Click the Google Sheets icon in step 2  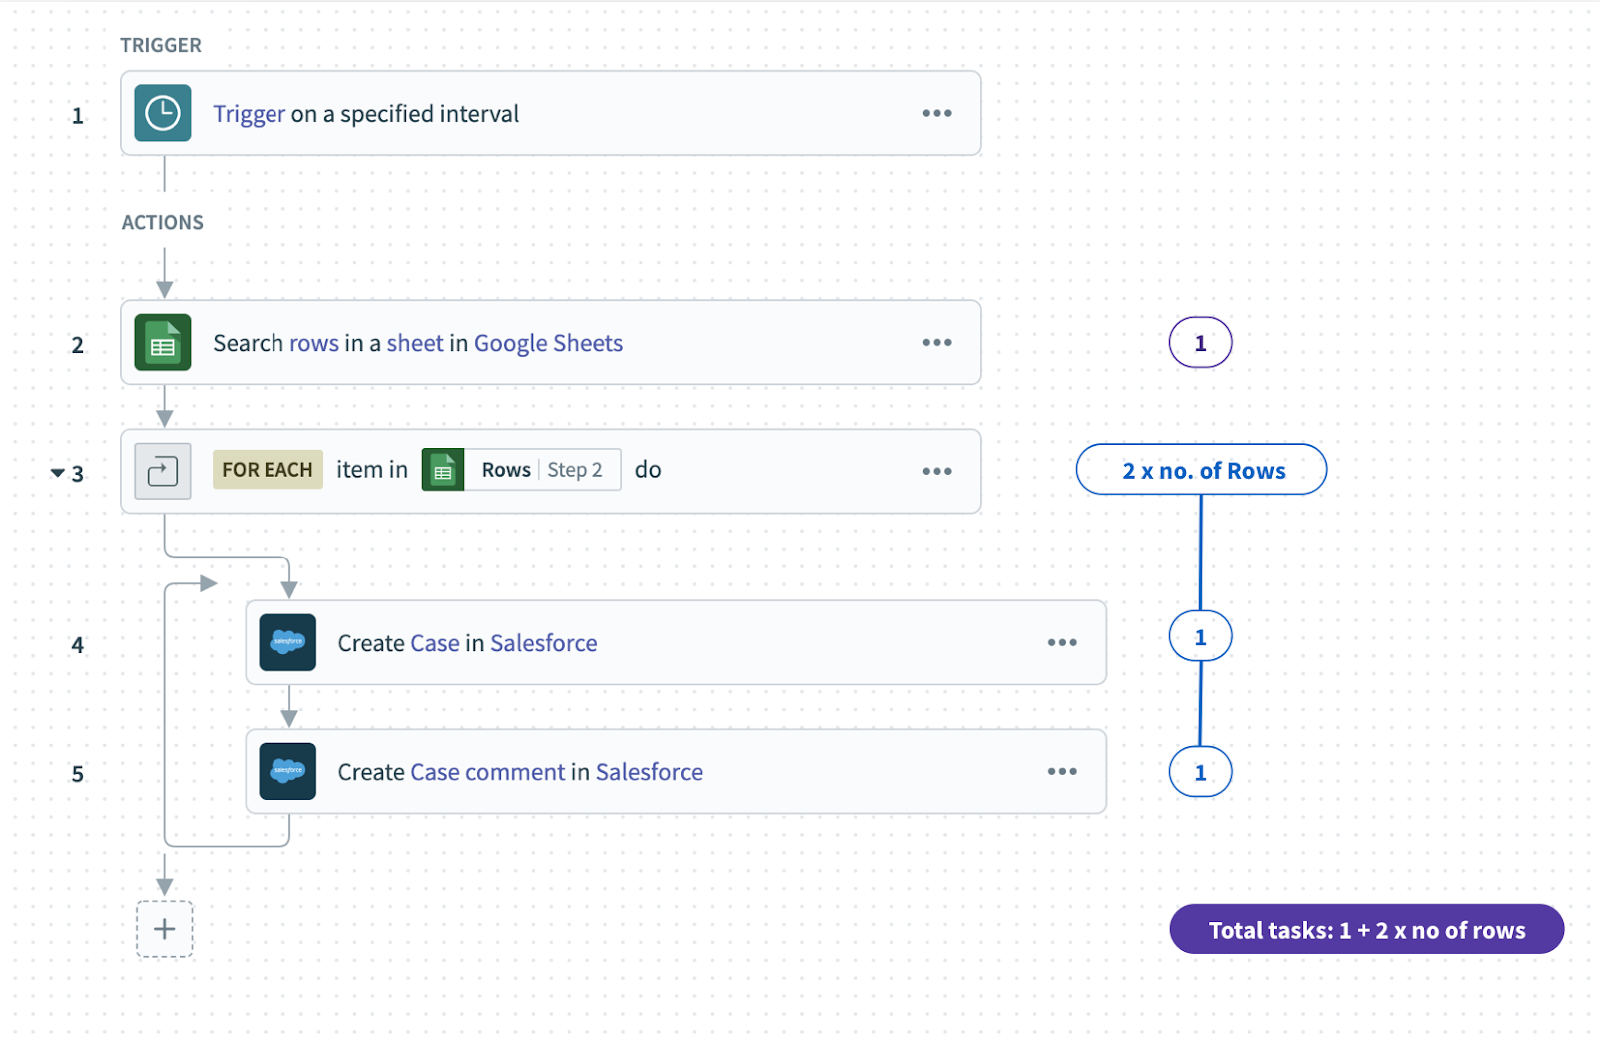pyautogui.click(x=163, y=343)
